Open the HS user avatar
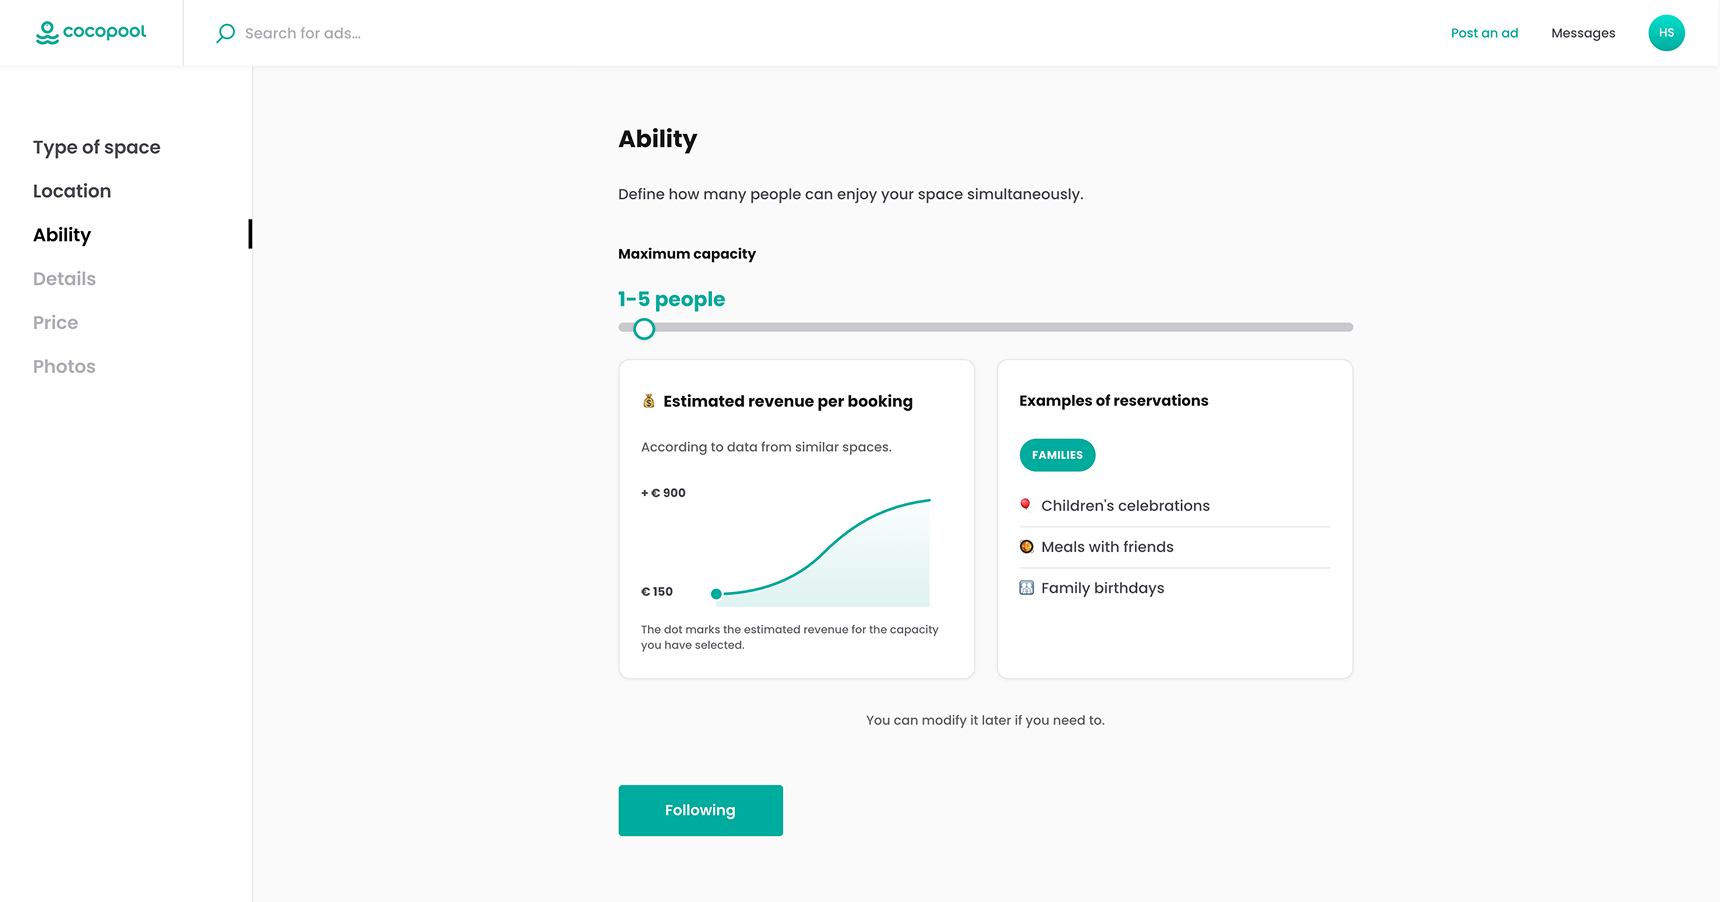Screen dimensions: 1720x902 point(1666,33)
